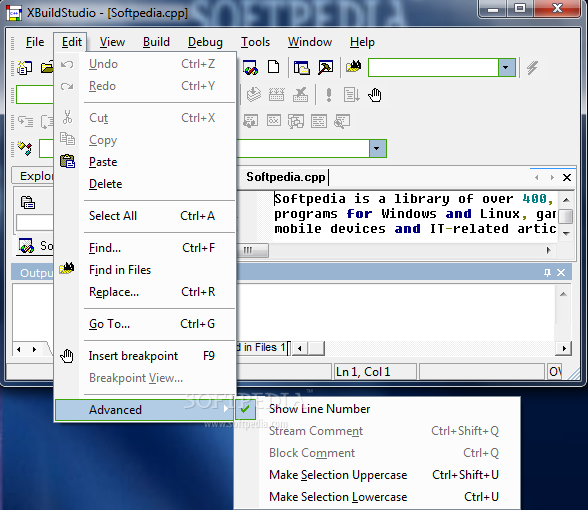This screenshot has width=588, height=510.
Task: Click the go/run document arrow icon
Action: click(x=352, y=95)
